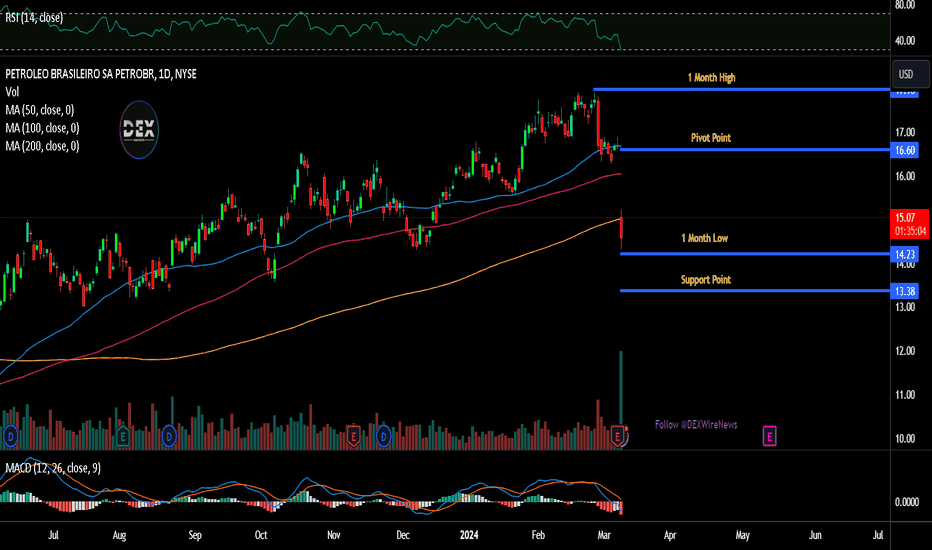The height and width of the screenshot is (550, 932).
Task: Open the red earnings marker near Nov
Action: [353, 437]
